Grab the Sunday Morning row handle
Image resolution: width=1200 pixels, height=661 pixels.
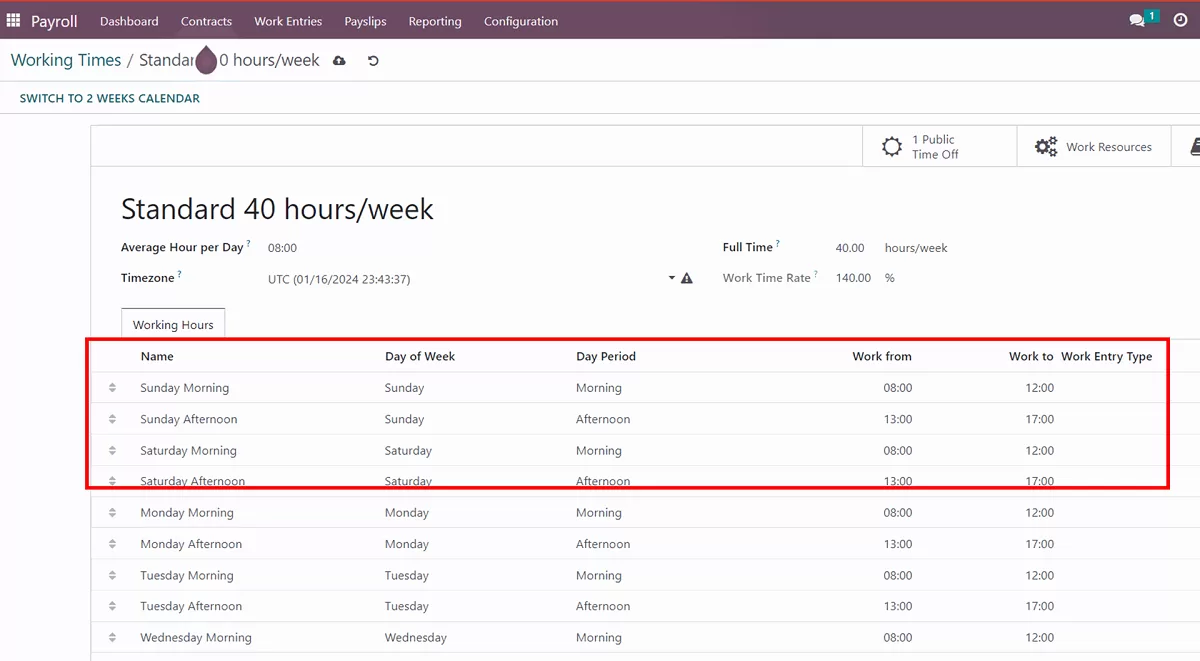click(x=112, y=388)
